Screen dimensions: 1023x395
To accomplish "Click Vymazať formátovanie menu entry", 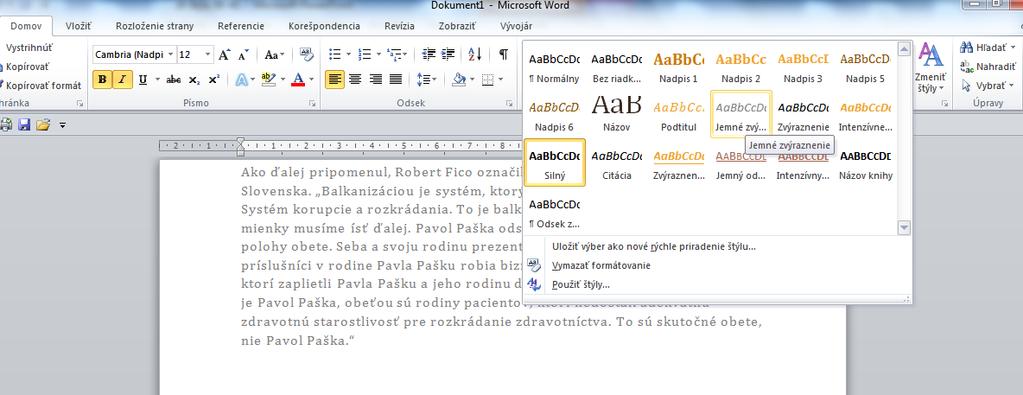I will point(601,266).
